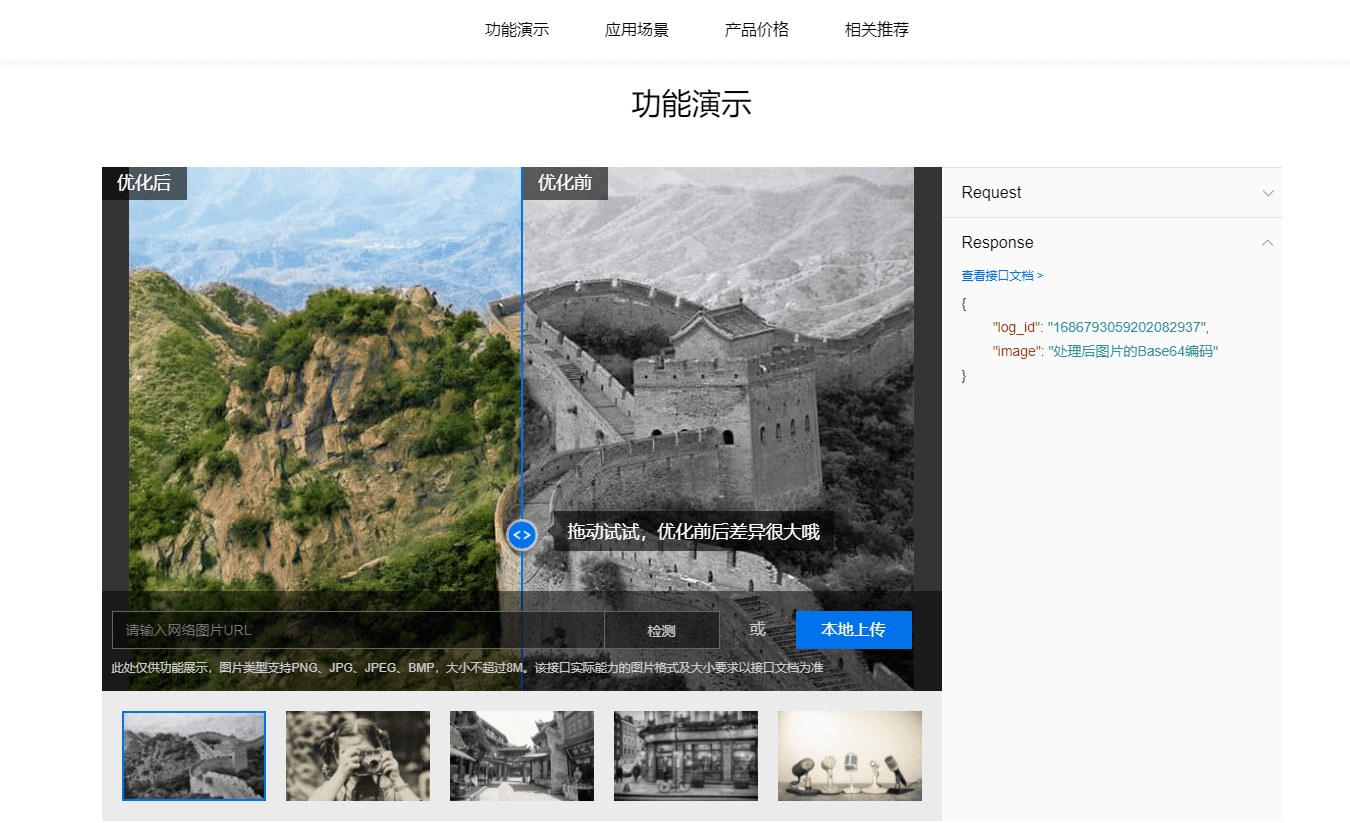Click the 本地上传 upload button
The image size is (1350, 823).
[854, 630]
